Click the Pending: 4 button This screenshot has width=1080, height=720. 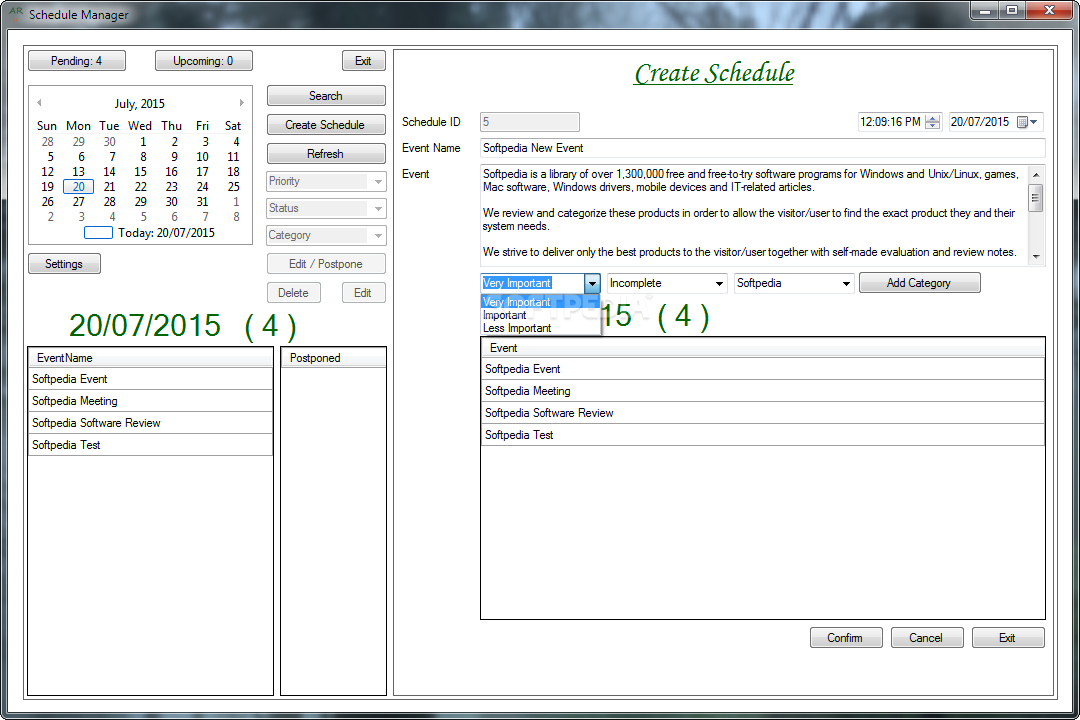(x=76, y=61)
